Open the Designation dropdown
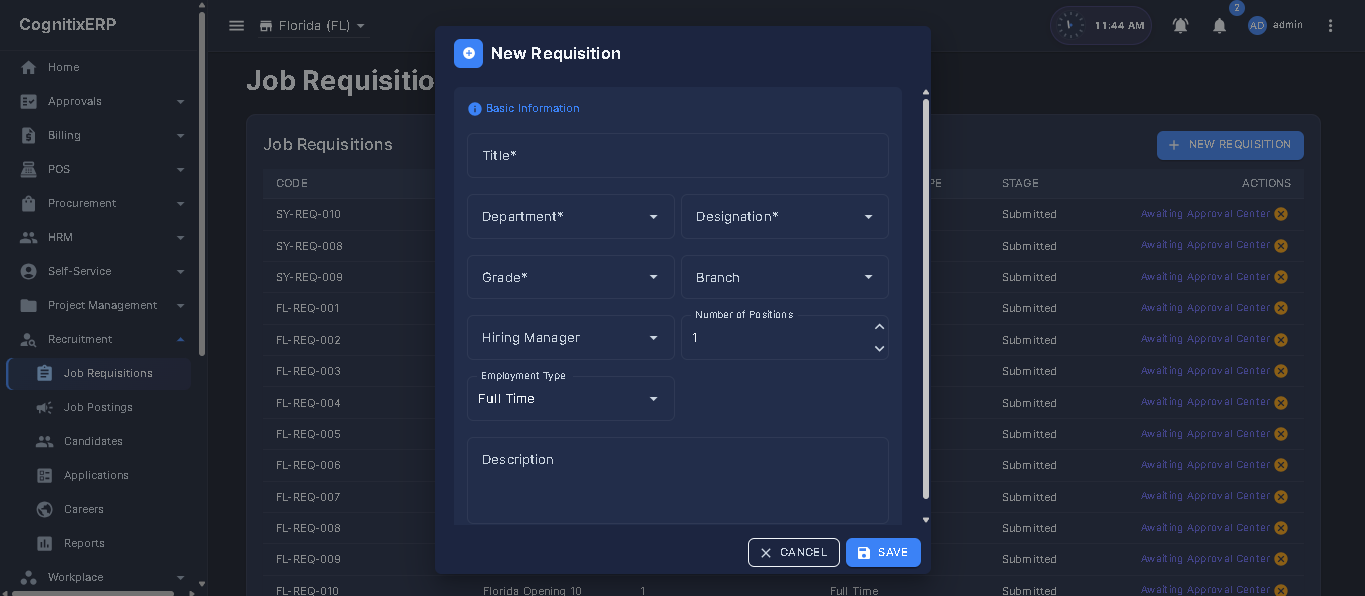Screen dimensions: 1365x596 click(785, 217)
